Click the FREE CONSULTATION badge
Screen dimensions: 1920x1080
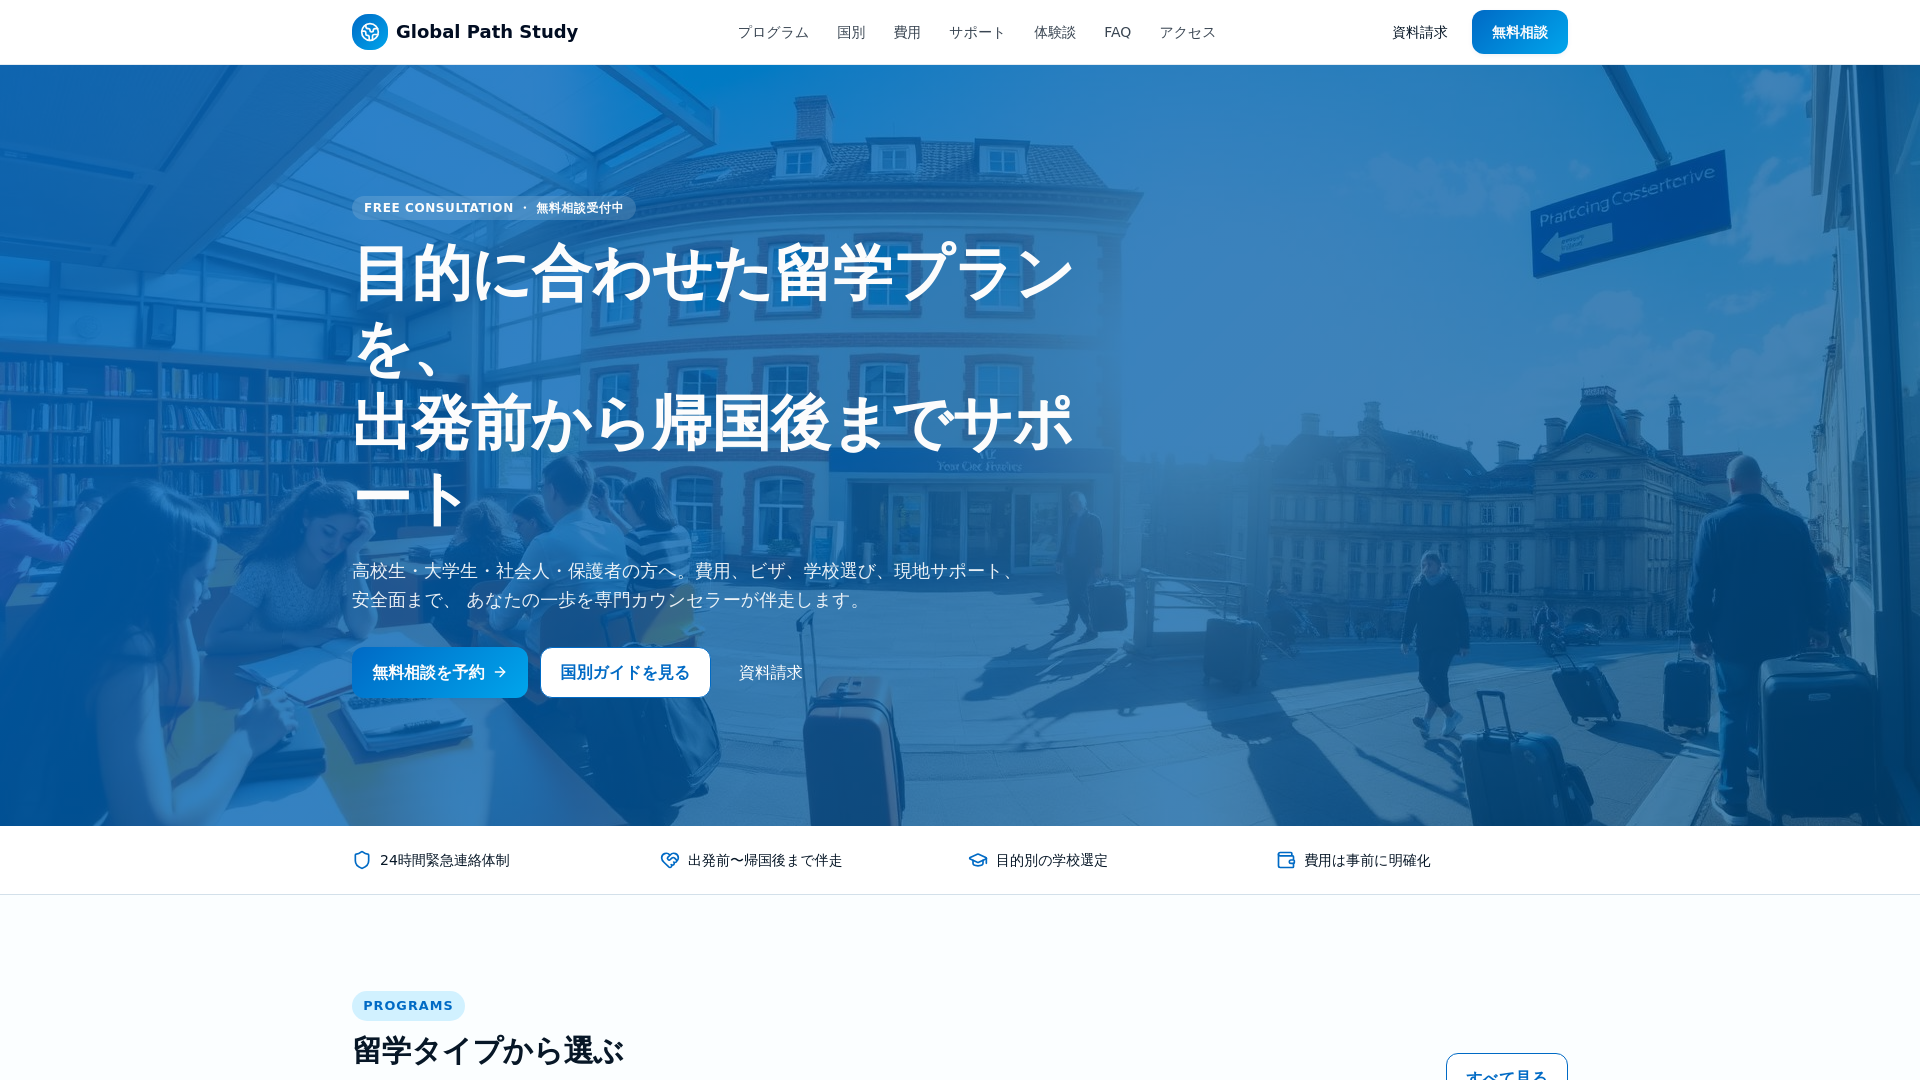click(x=494, y=208)
